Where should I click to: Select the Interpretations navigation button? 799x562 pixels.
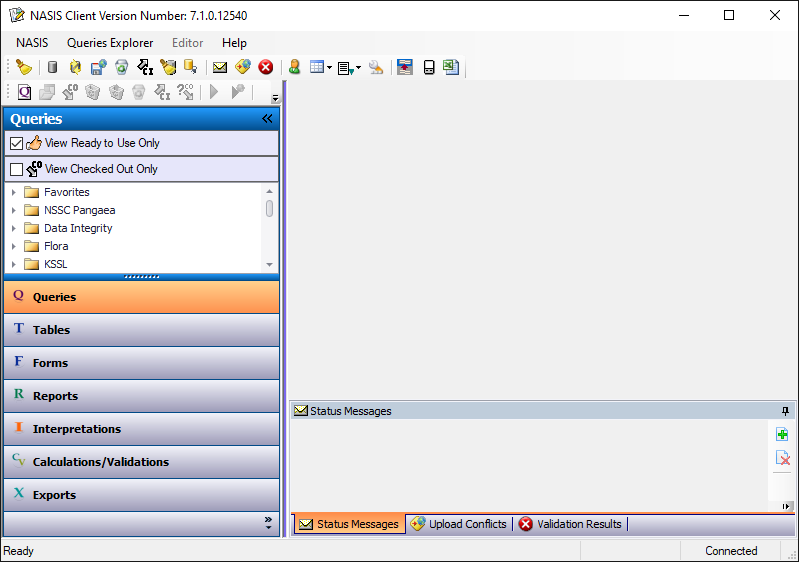[x=142, y=429]
